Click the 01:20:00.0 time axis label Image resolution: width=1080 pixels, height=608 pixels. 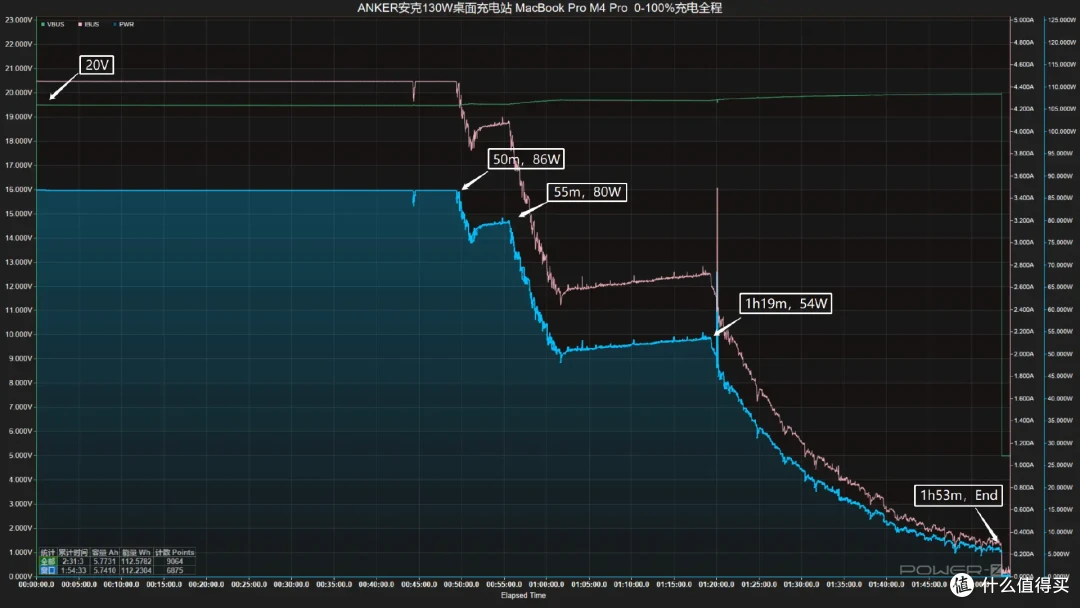click(x=716, y=585)
